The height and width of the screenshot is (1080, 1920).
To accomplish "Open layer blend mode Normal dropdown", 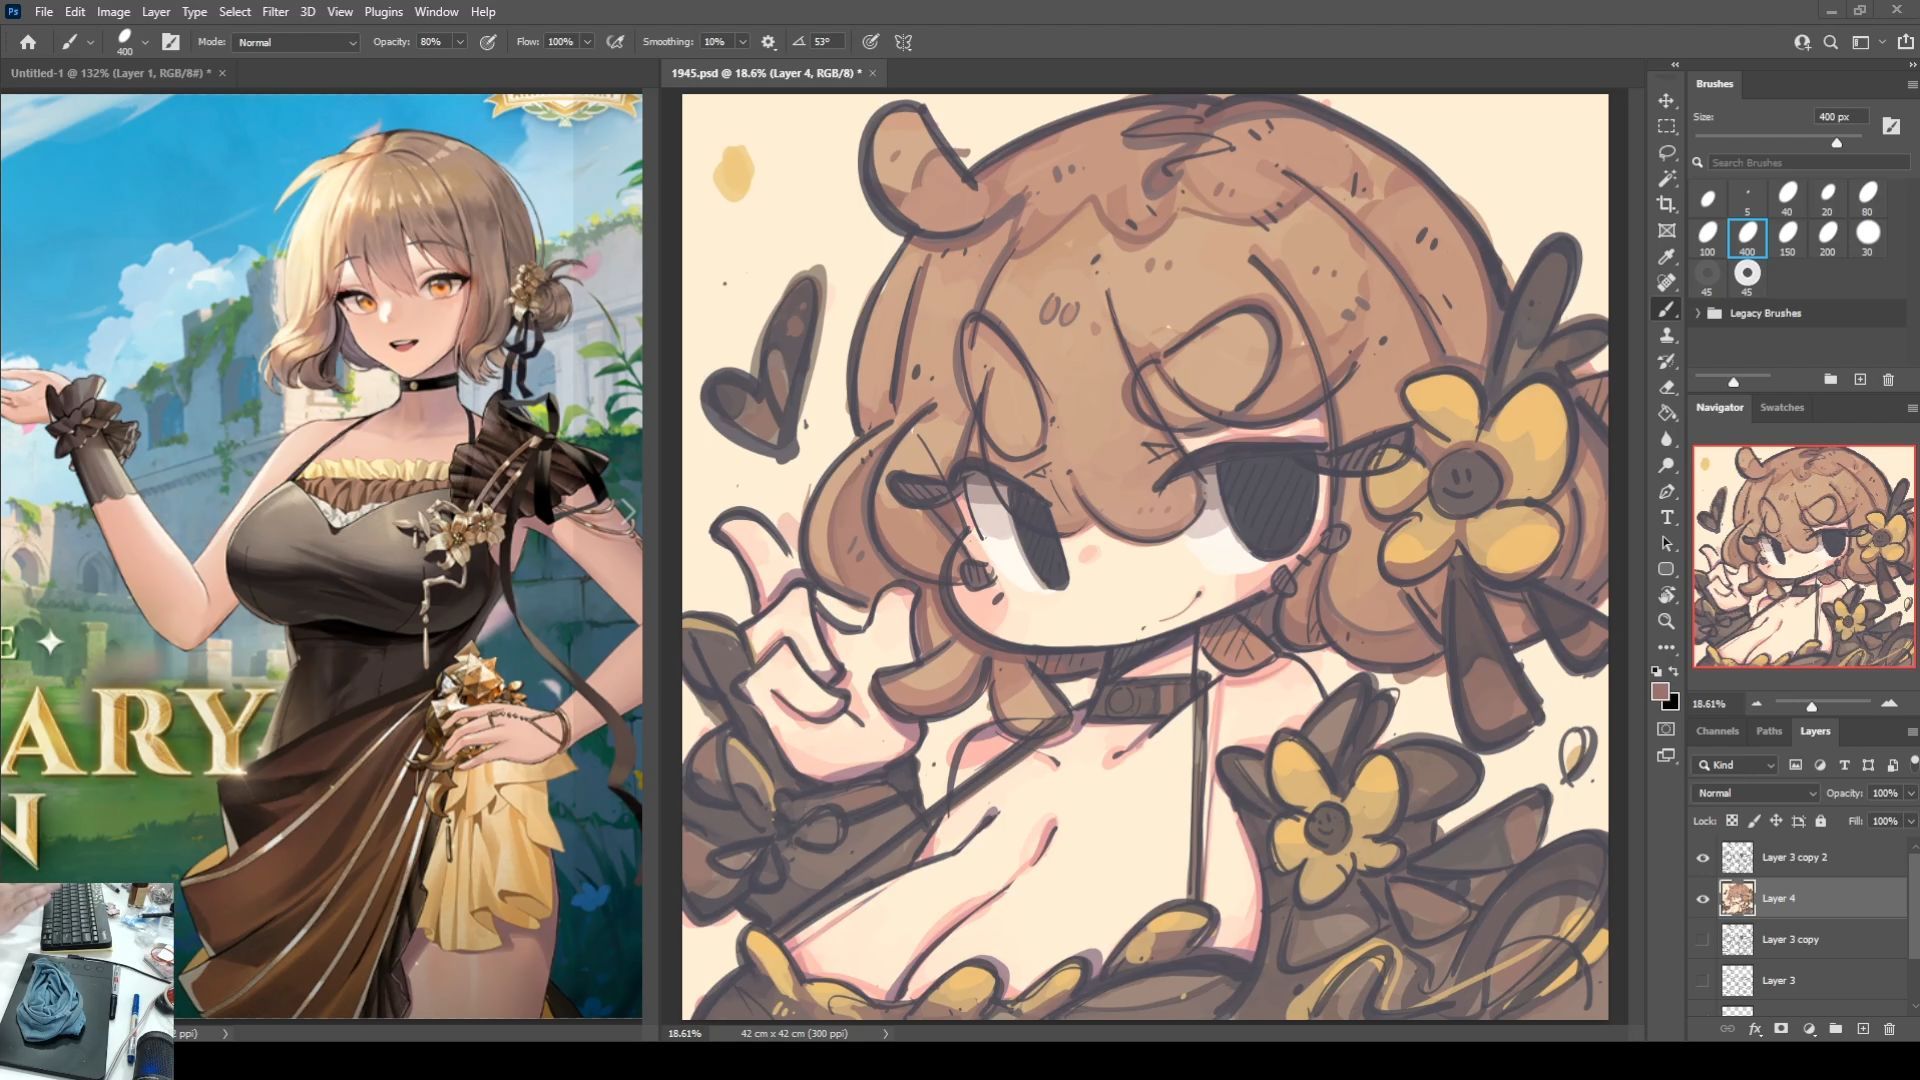I will click(x=1756, y=793).
